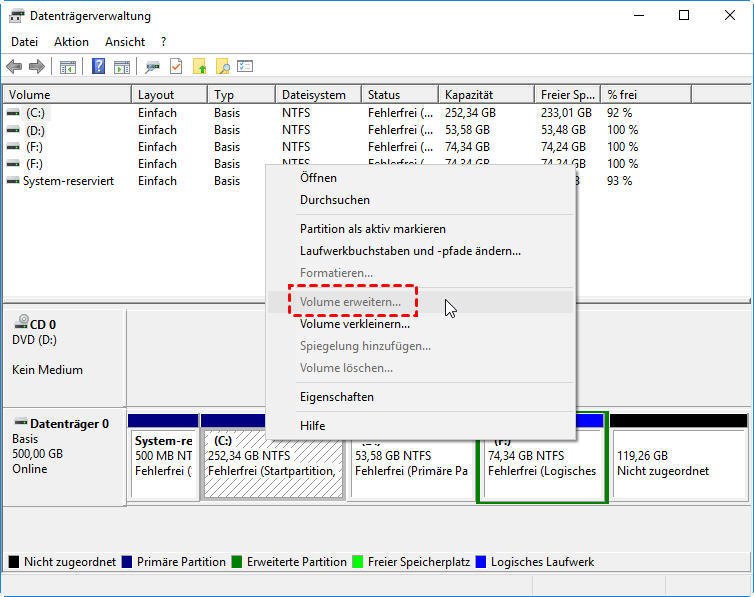
Task: Click the Forward arrow in the toolbar
Action: pos(37,66)
